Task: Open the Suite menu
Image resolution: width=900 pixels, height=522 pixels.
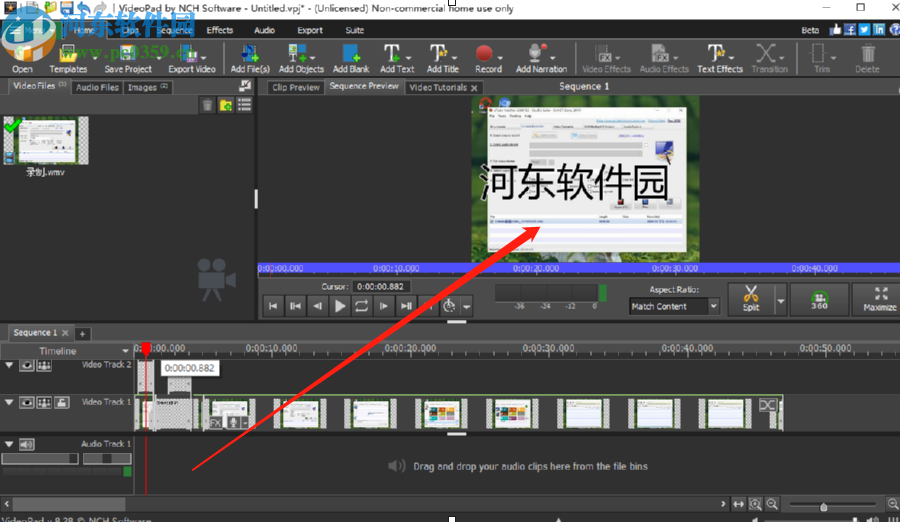Action: click(355, 30)
